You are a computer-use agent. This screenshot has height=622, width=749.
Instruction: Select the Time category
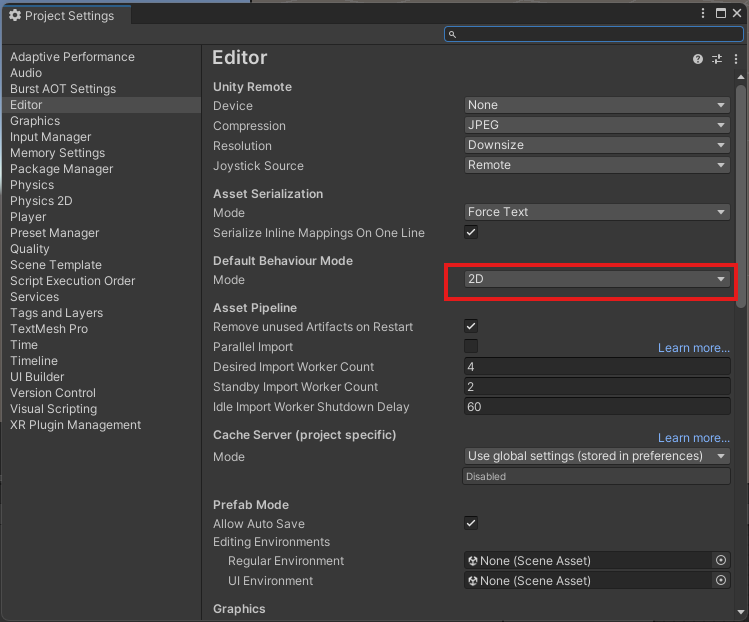[x=23, y=345]
